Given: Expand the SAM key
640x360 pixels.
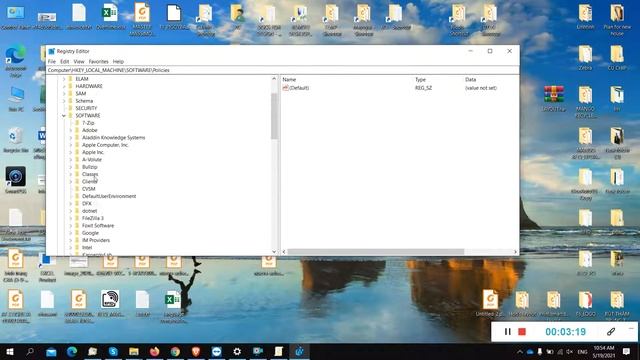Looking at the screenshot, I should pos(64,93).
